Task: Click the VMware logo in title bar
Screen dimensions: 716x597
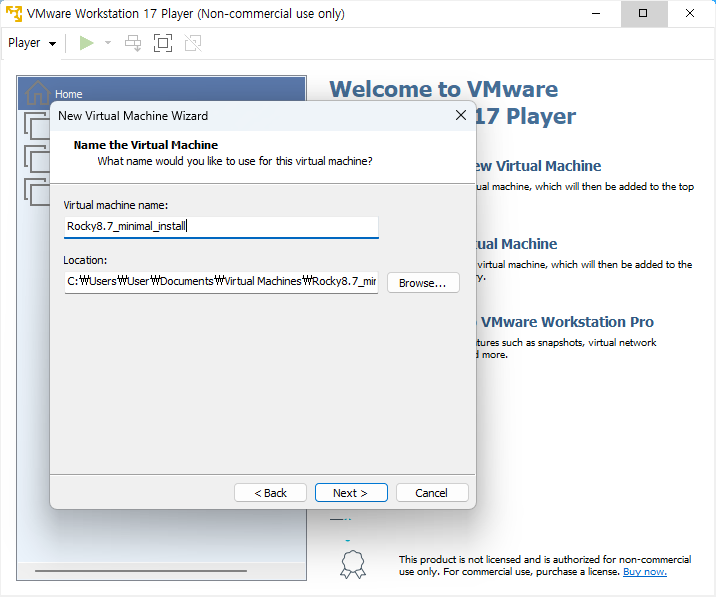Action: click(x=14, y=14)
